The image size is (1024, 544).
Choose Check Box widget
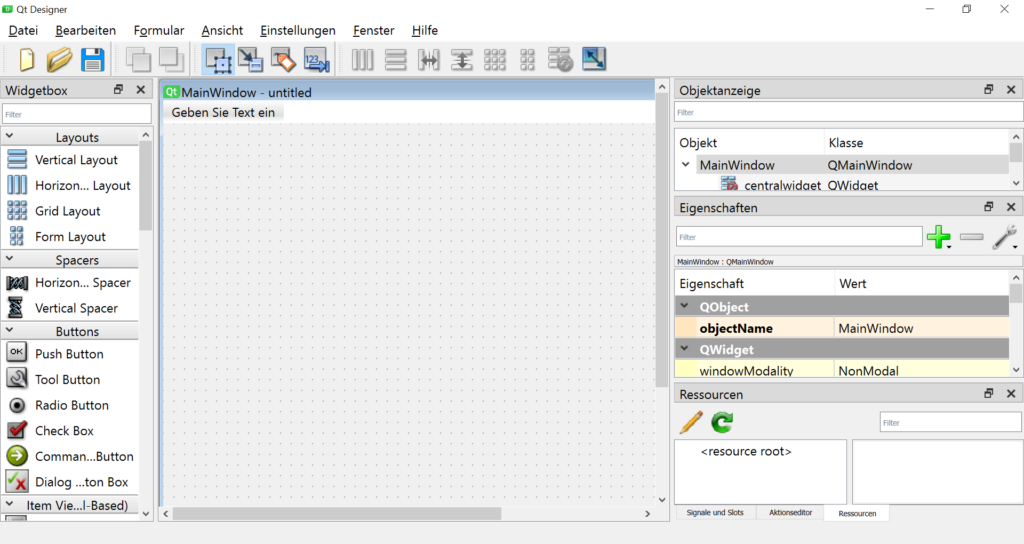pyautogui.click(x=69, y=430)
